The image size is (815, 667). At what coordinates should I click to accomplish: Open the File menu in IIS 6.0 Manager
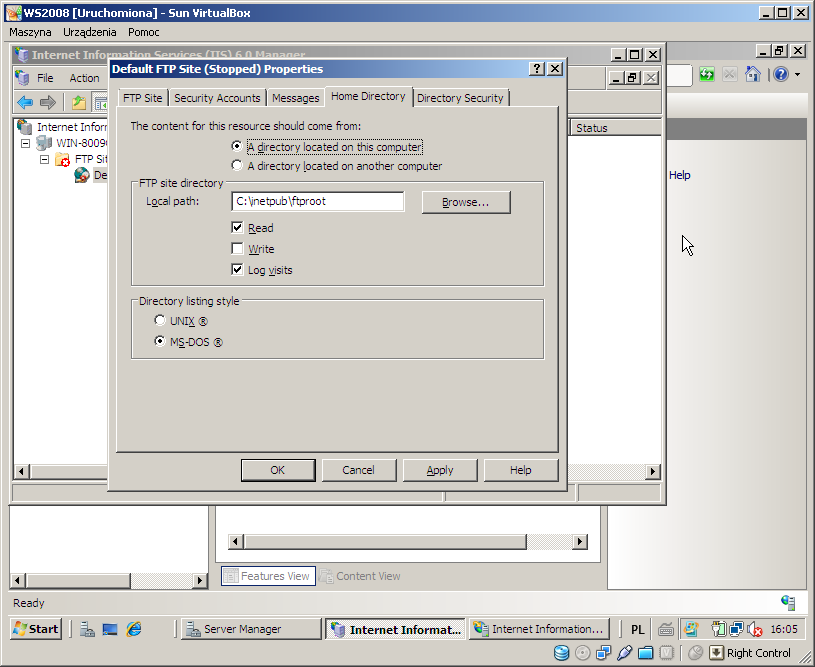click(45, 78)
